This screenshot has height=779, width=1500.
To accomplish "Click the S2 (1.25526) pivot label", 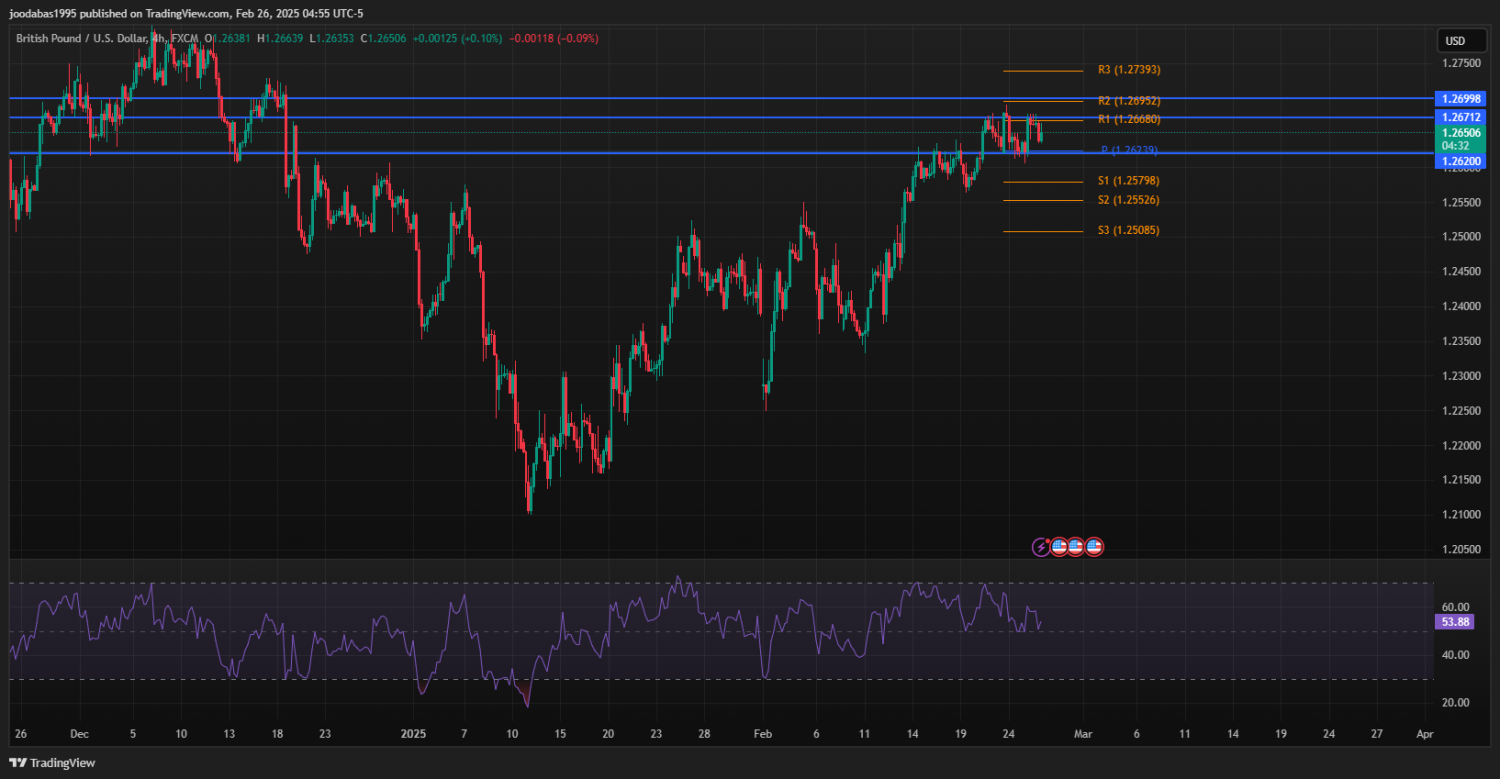I will [1128, 200].
